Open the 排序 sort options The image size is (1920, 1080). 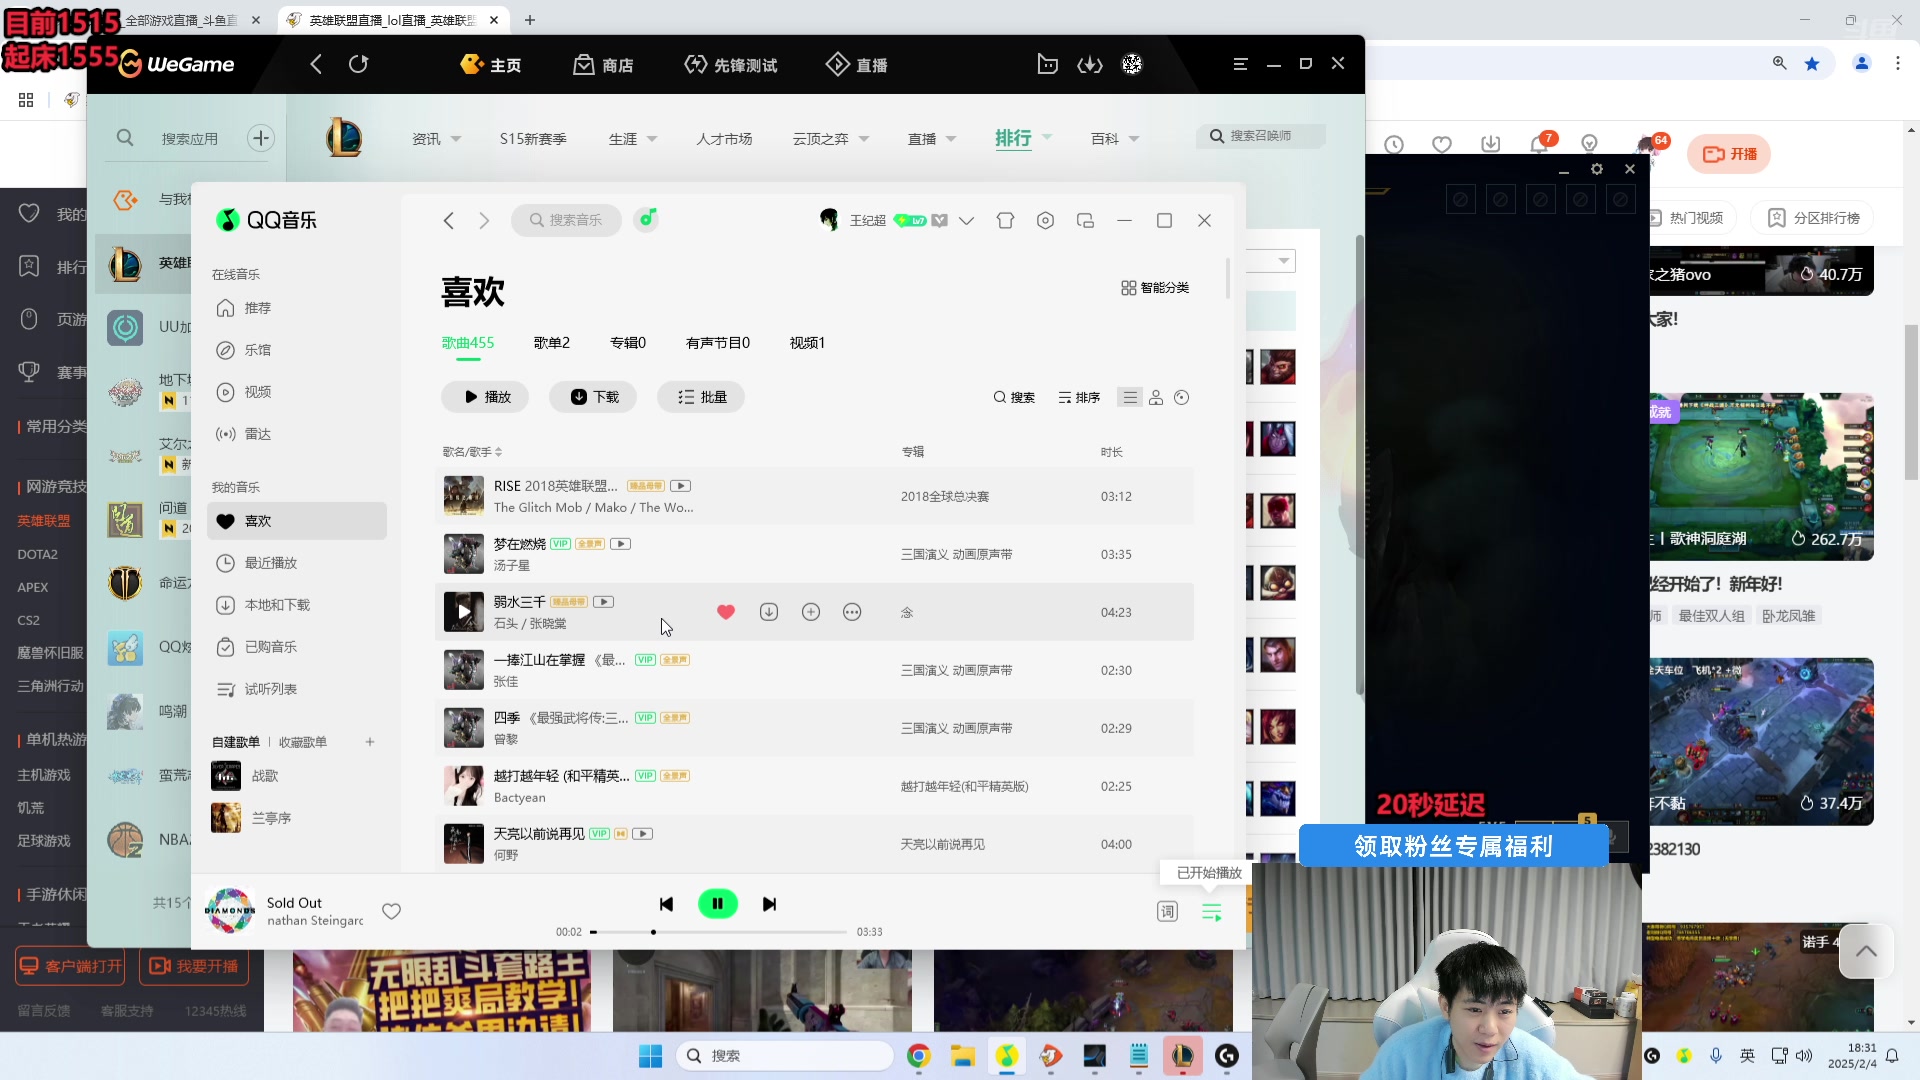1079,398
